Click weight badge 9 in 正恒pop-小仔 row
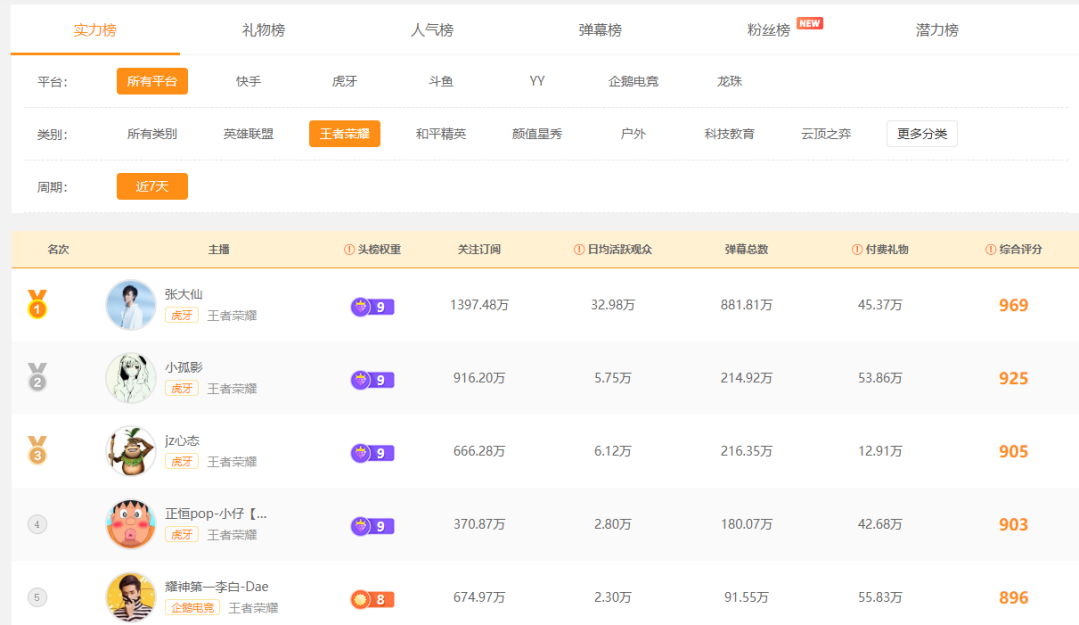The height and width of the screenshot is (625, 1079). 372,527
